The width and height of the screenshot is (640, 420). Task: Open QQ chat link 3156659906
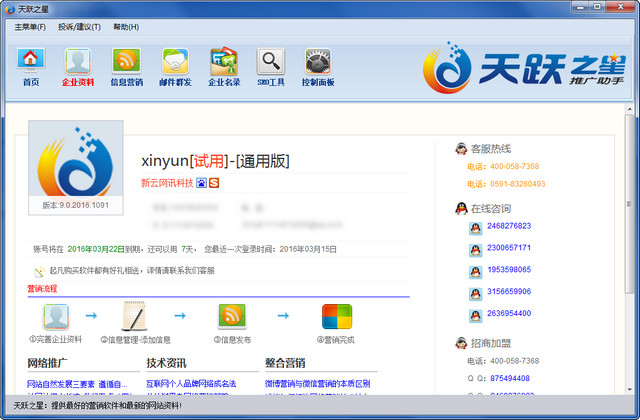pos(509,291)
